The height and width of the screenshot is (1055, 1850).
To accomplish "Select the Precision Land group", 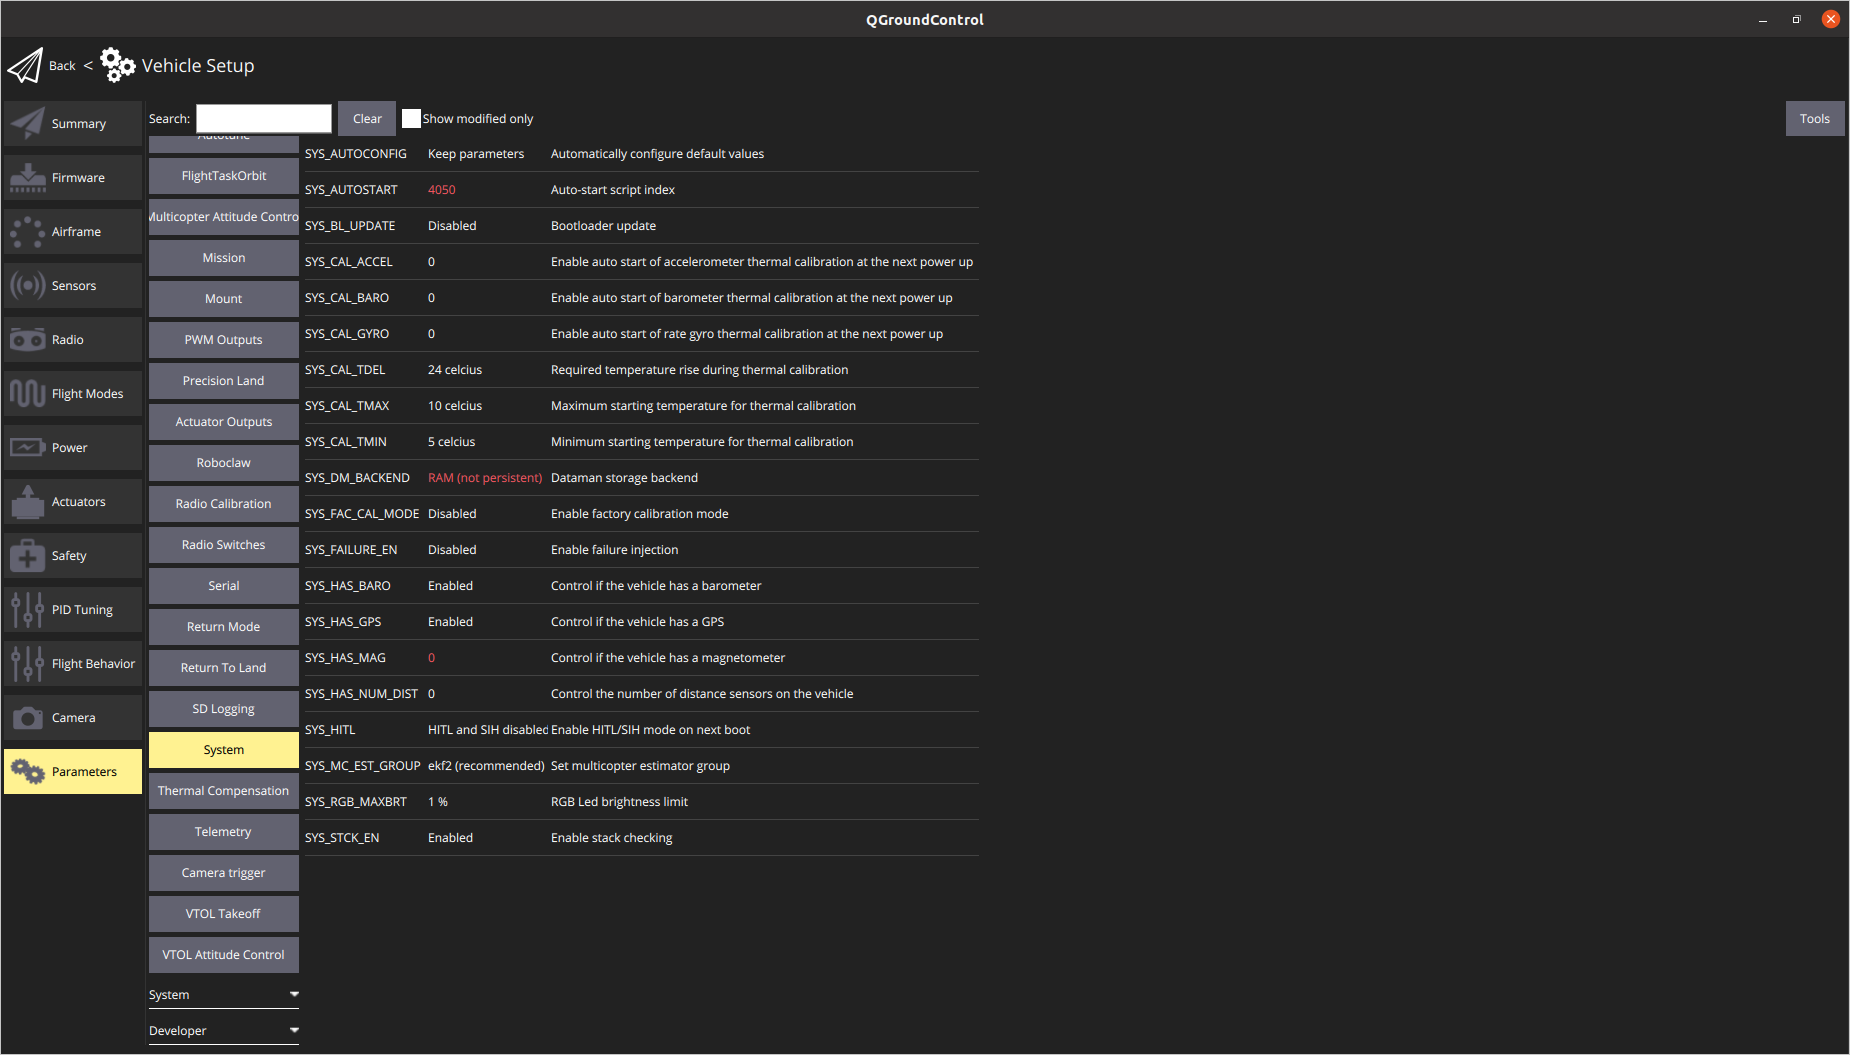I will click(224, 381).
